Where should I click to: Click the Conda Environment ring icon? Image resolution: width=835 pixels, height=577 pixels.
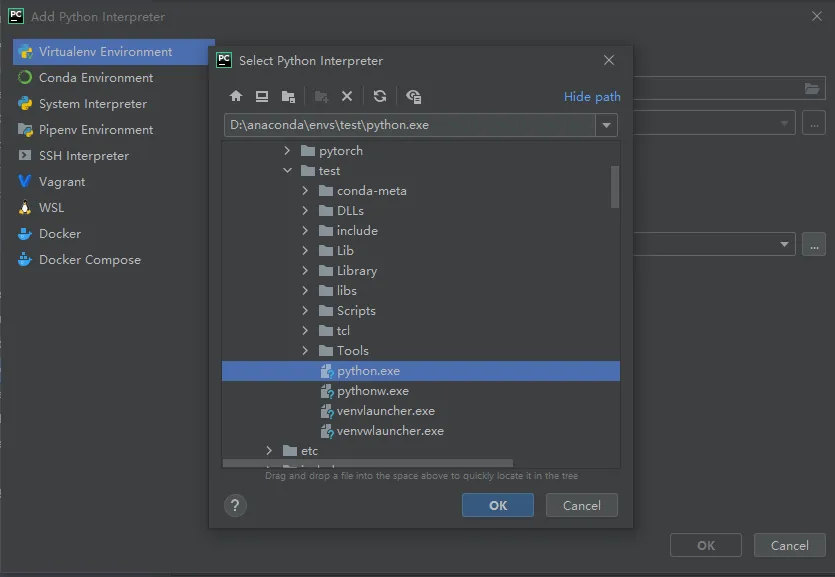25,78
